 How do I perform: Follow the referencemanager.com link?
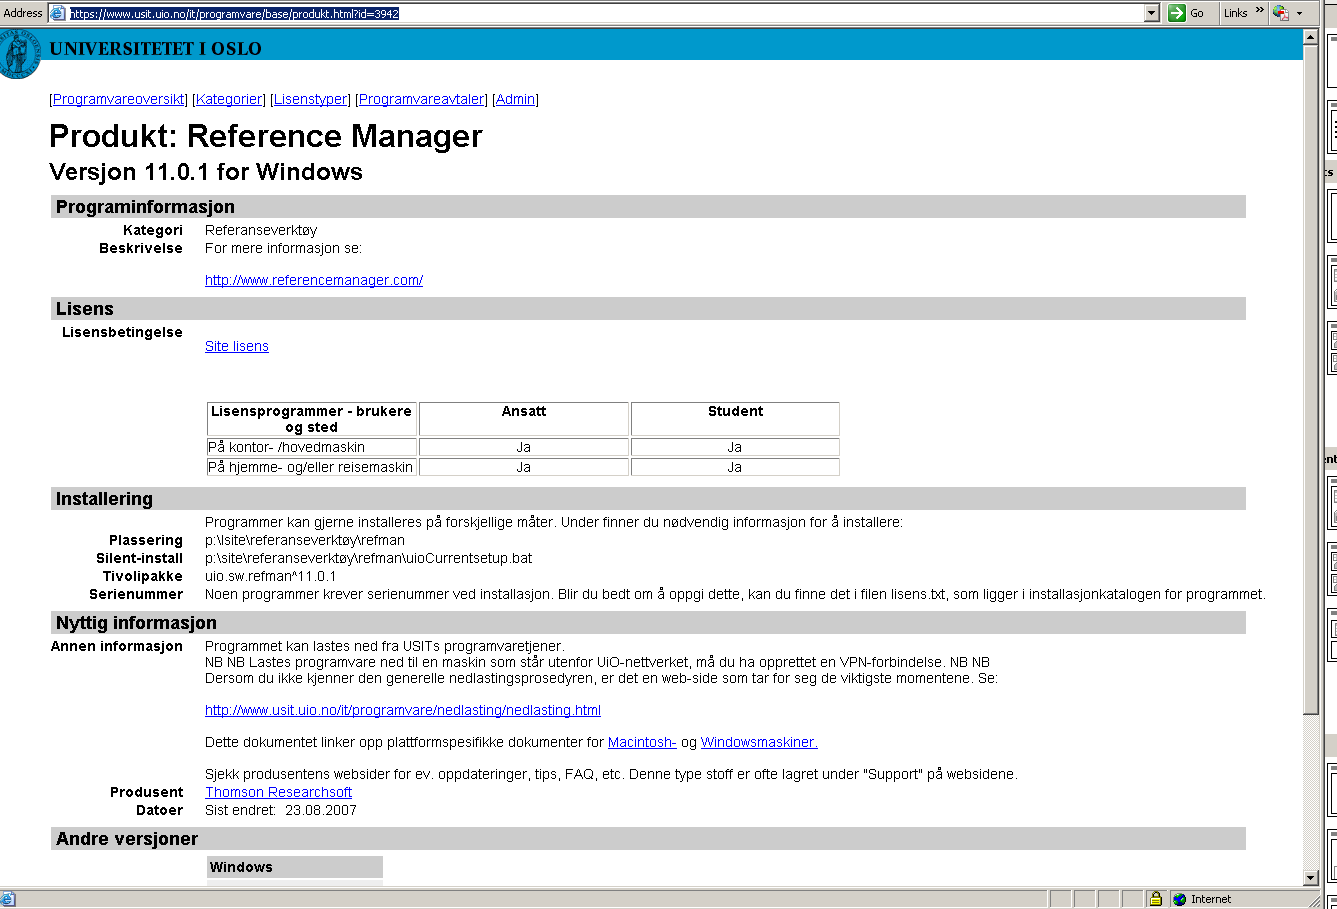click(314, 280)
